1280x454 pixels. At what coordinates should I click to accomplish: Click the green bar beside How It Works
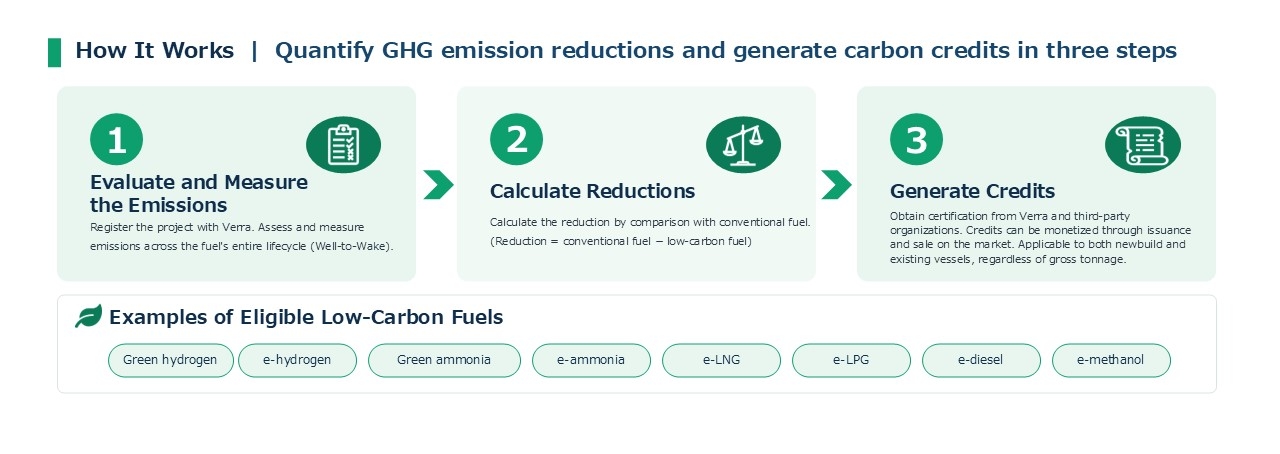pyautogui.click(x=54, y=52)
